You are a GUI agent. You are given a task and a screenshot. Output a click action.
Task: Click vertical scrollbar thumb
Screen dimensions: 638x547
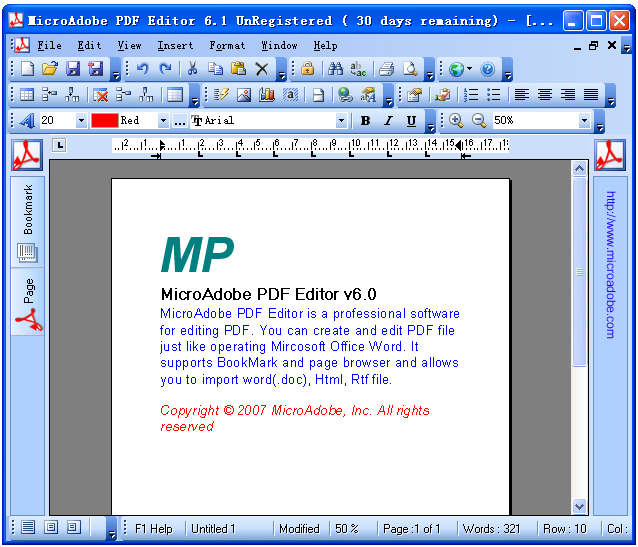pos(579,272)
